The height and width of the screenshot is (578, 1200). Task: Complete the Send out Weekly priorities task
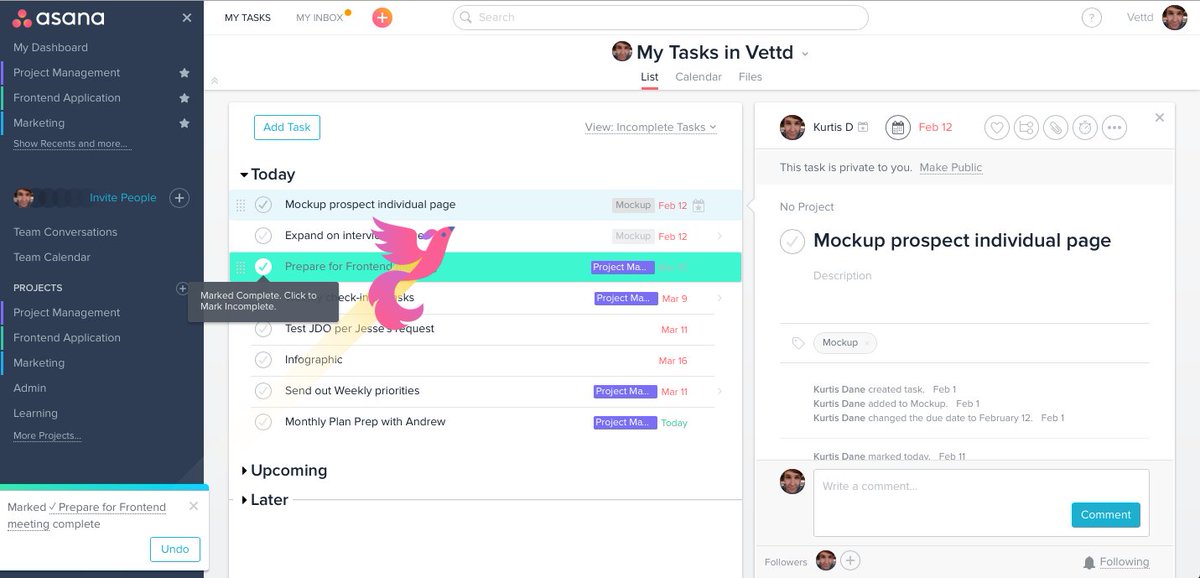click(263, 391)
